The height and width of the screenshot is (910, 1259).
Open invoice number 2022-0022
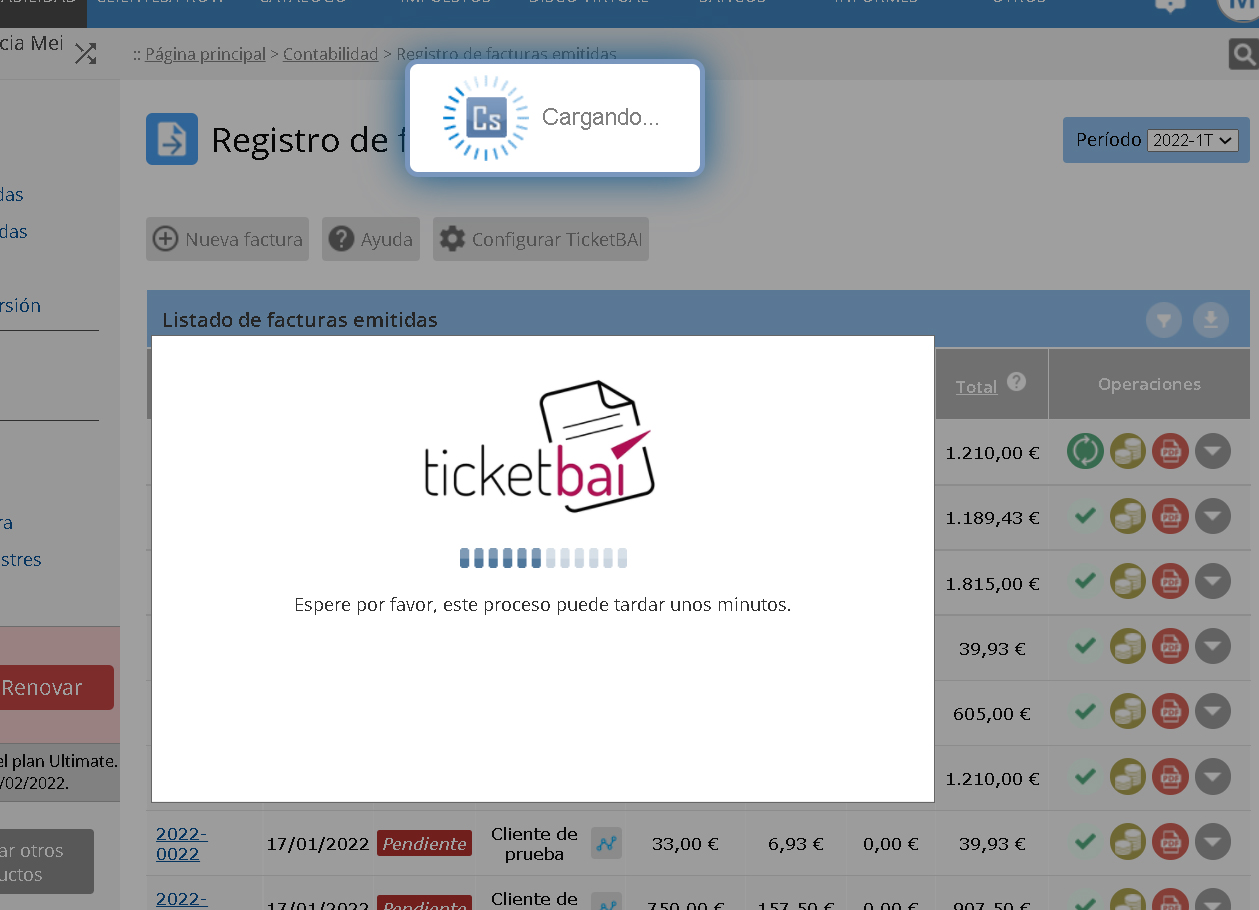point(181,843)
